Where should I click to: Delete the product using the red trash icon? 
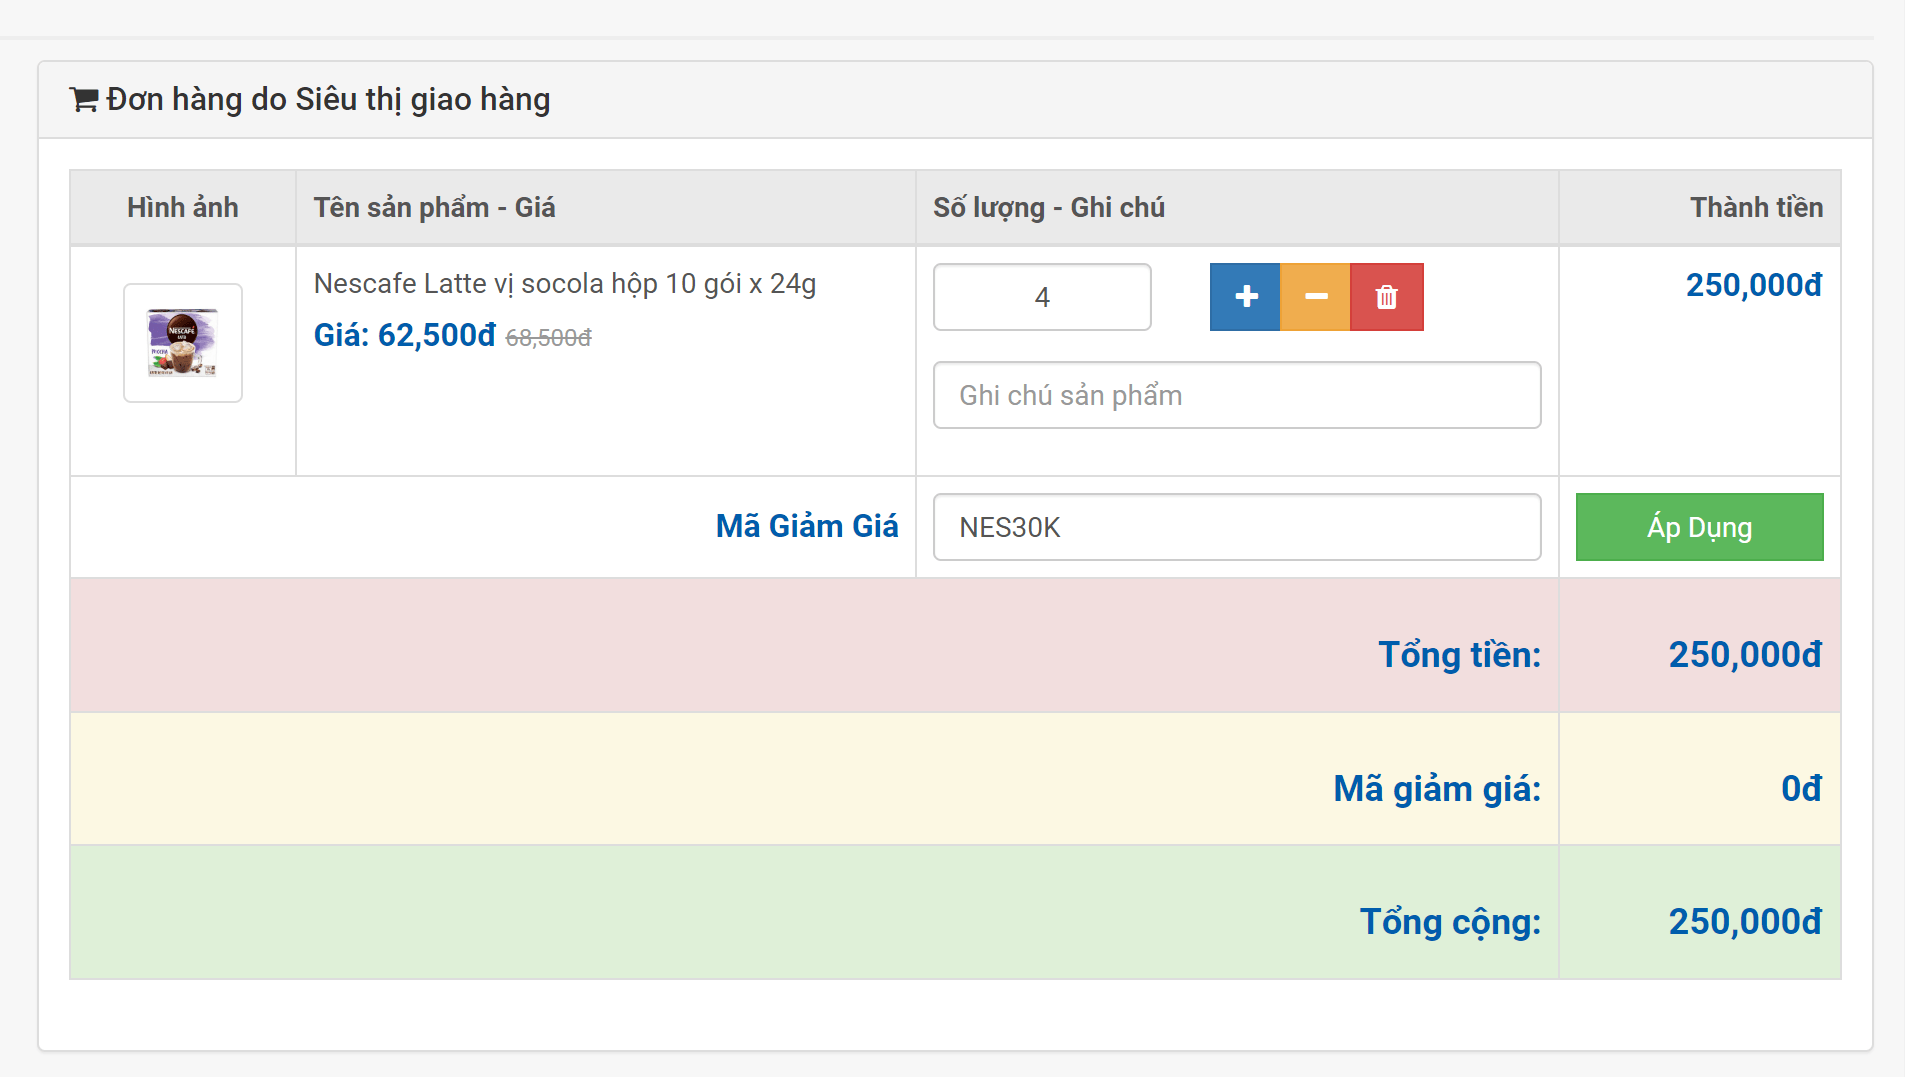(1386, 297)
